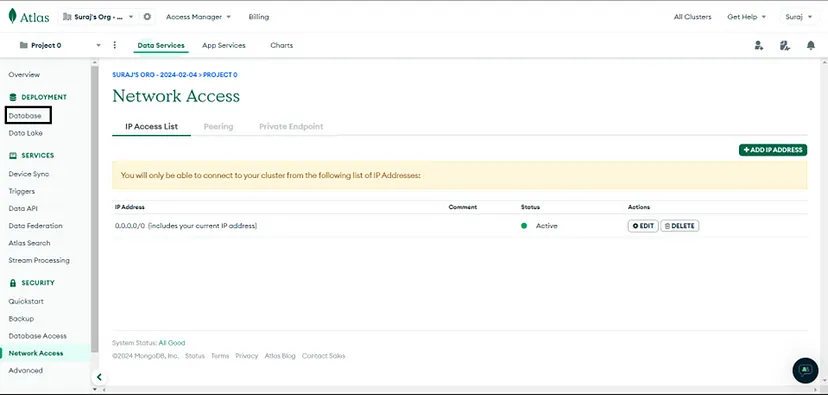Image resolution: width=828 pixels, height=395 pixels.
Task: Open Data Lake in sidebar
Action: [x=25, y=134]
